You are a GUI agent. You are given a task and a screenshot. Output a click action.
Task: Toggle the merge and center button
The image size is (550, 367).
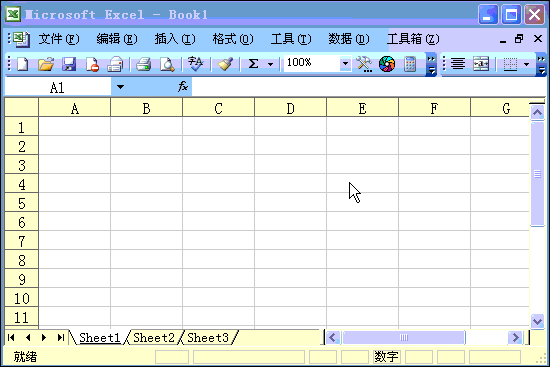pyautogui.click(x=481, y=64)
